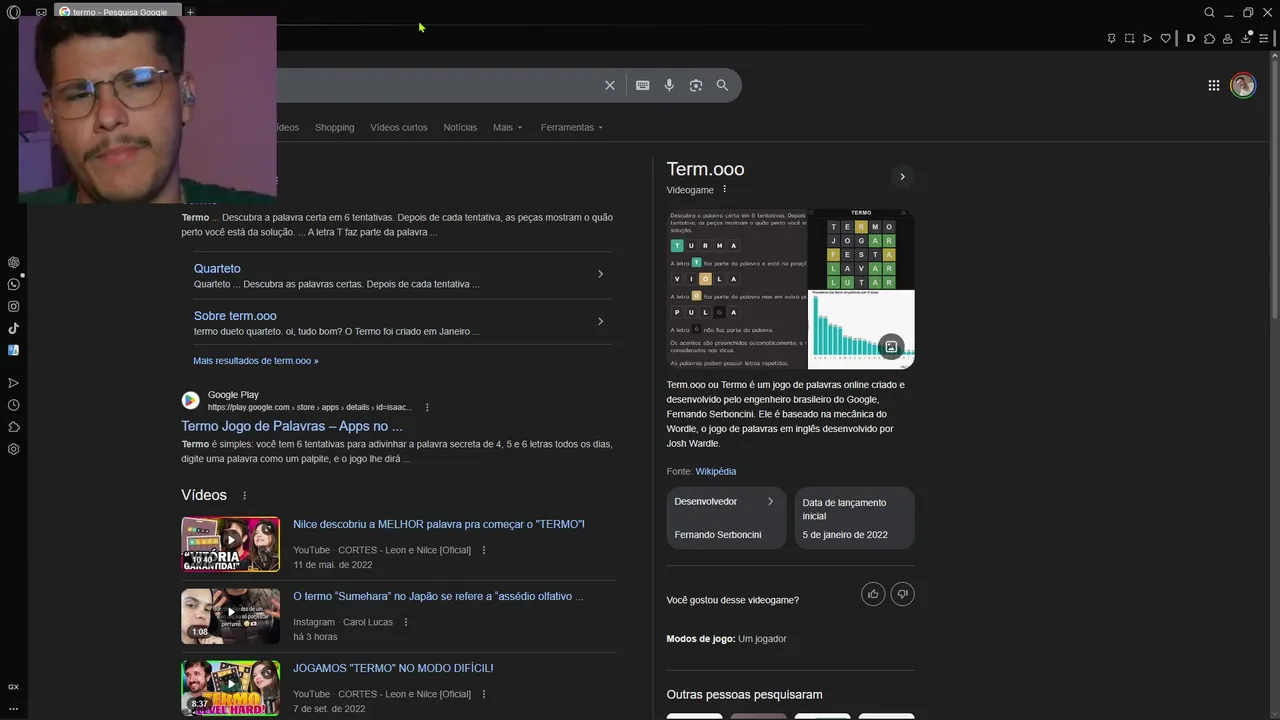
Task: Open sidebar three-dots setup menu
Action: pos(14,708)
